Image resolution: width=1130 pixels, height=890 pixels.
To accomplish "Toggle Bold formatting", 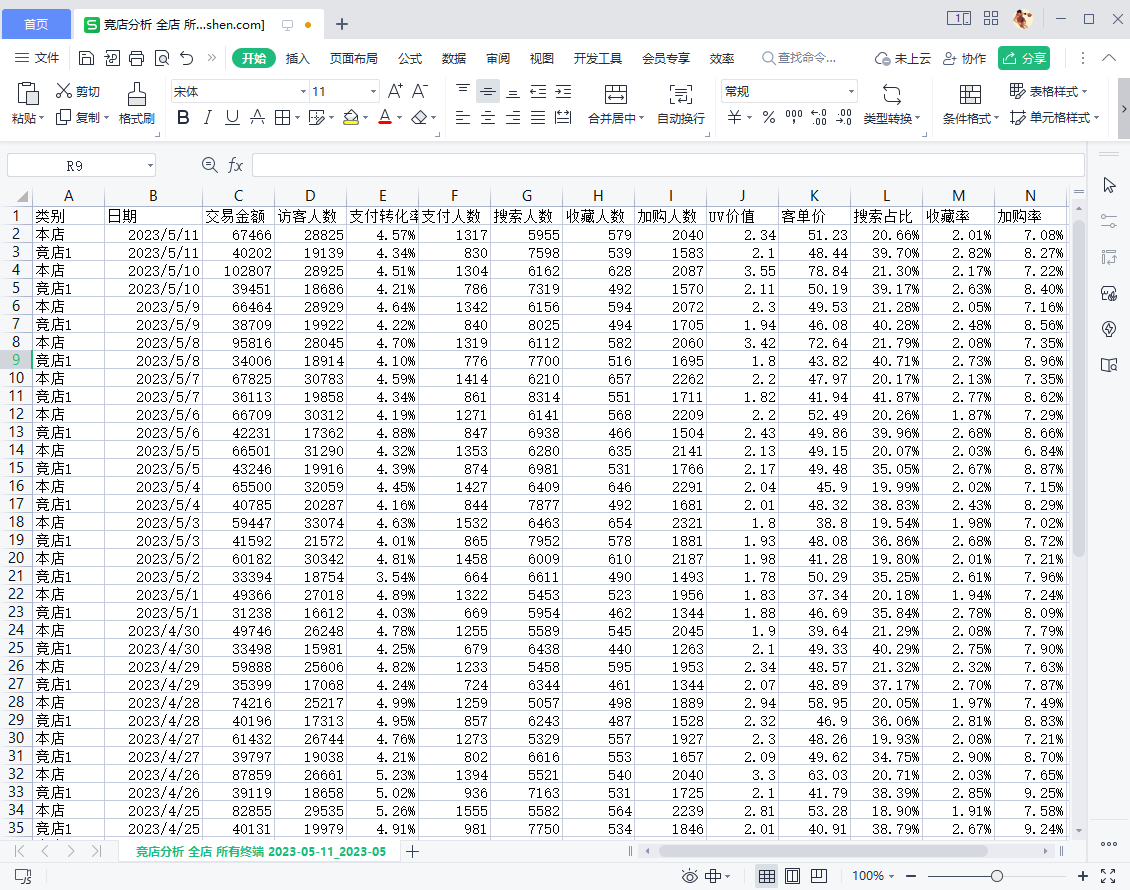I will tap(183, 118).
